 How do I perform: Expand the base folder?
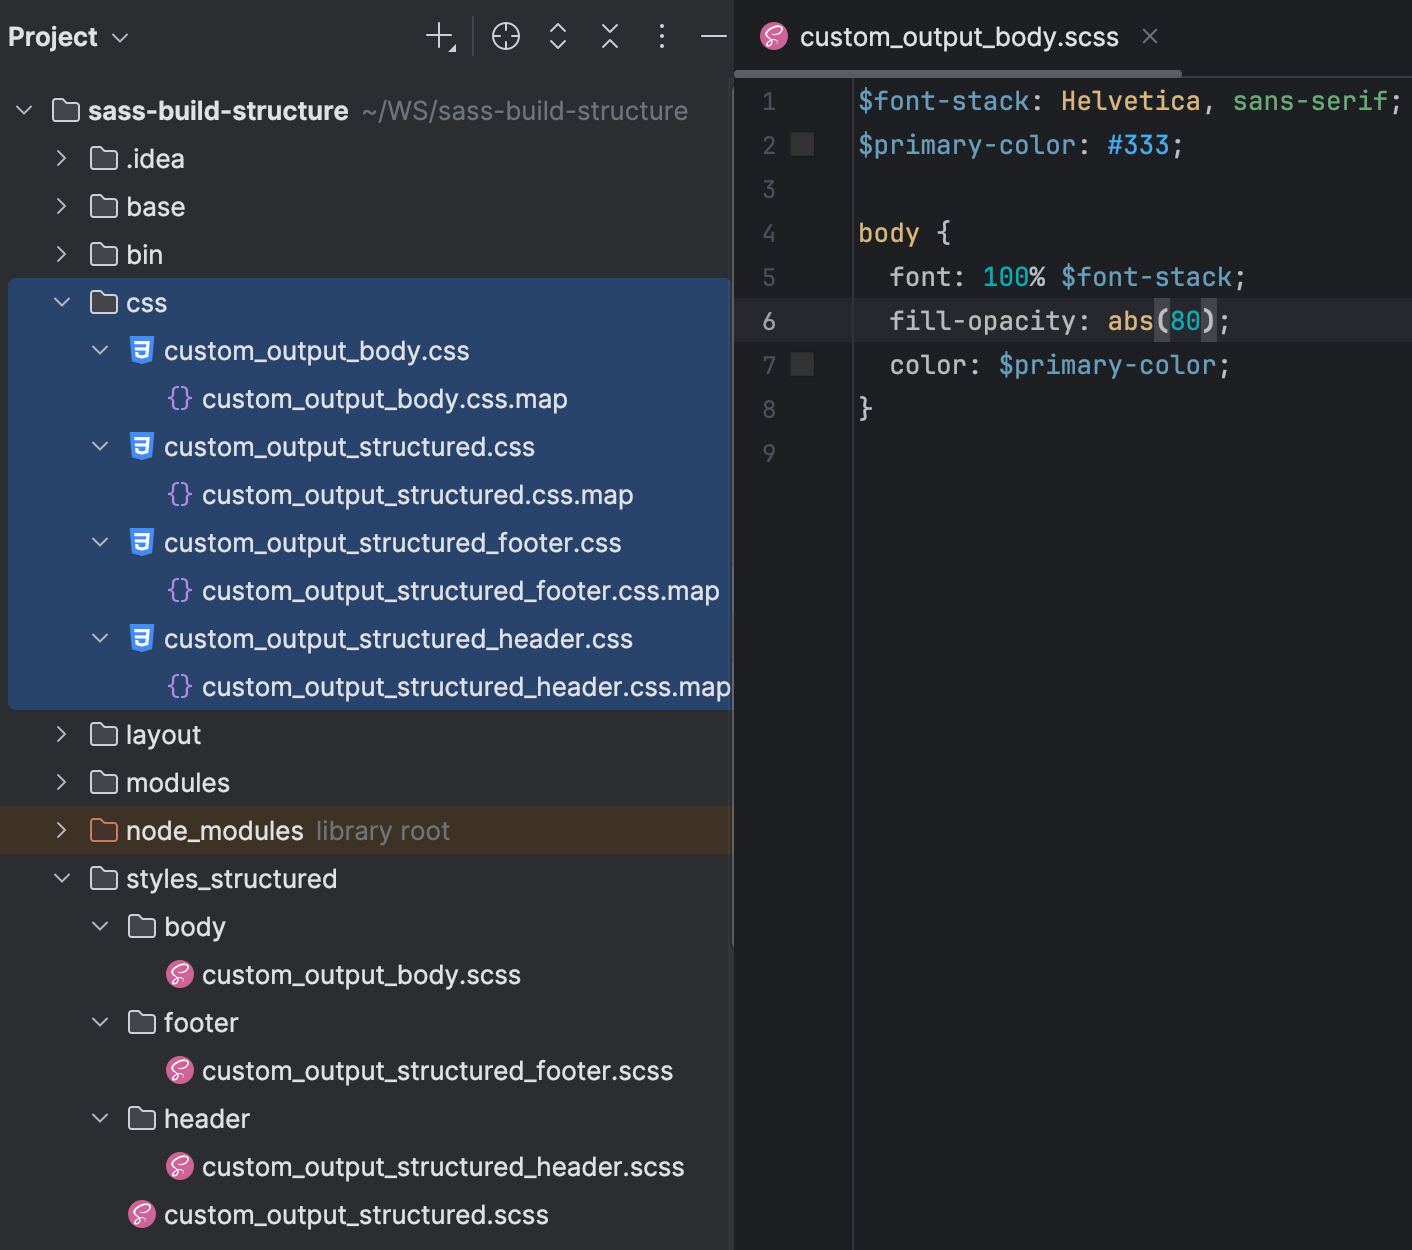[62, 206]
